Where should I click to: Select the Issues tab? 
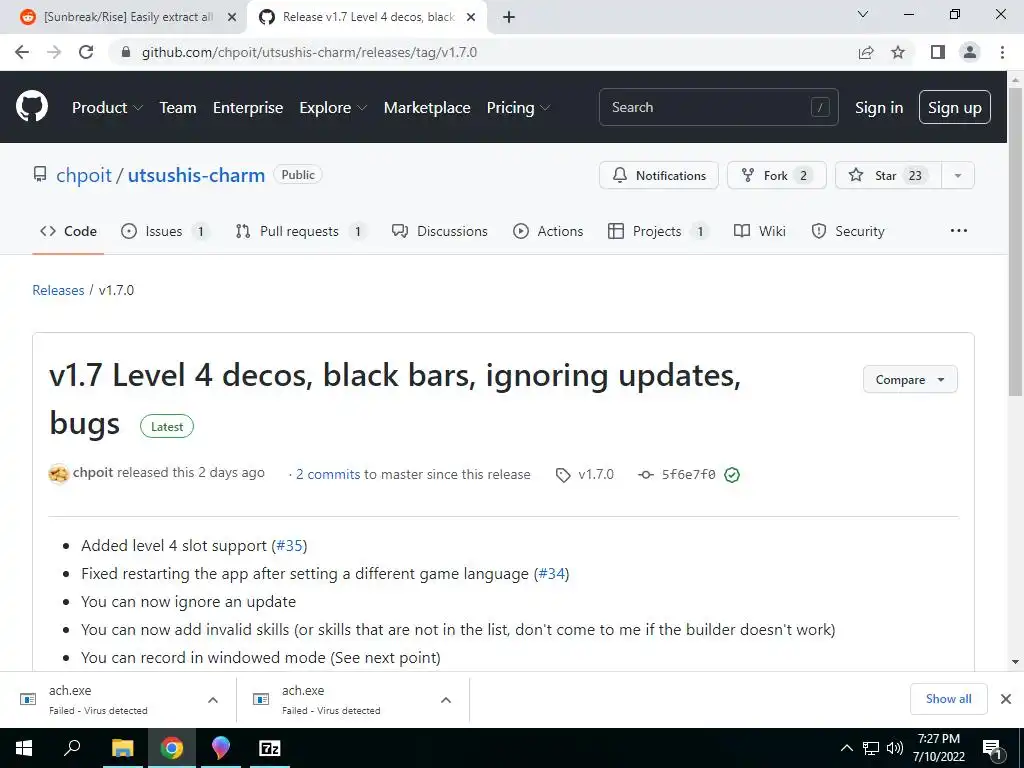tap(165, 231)
